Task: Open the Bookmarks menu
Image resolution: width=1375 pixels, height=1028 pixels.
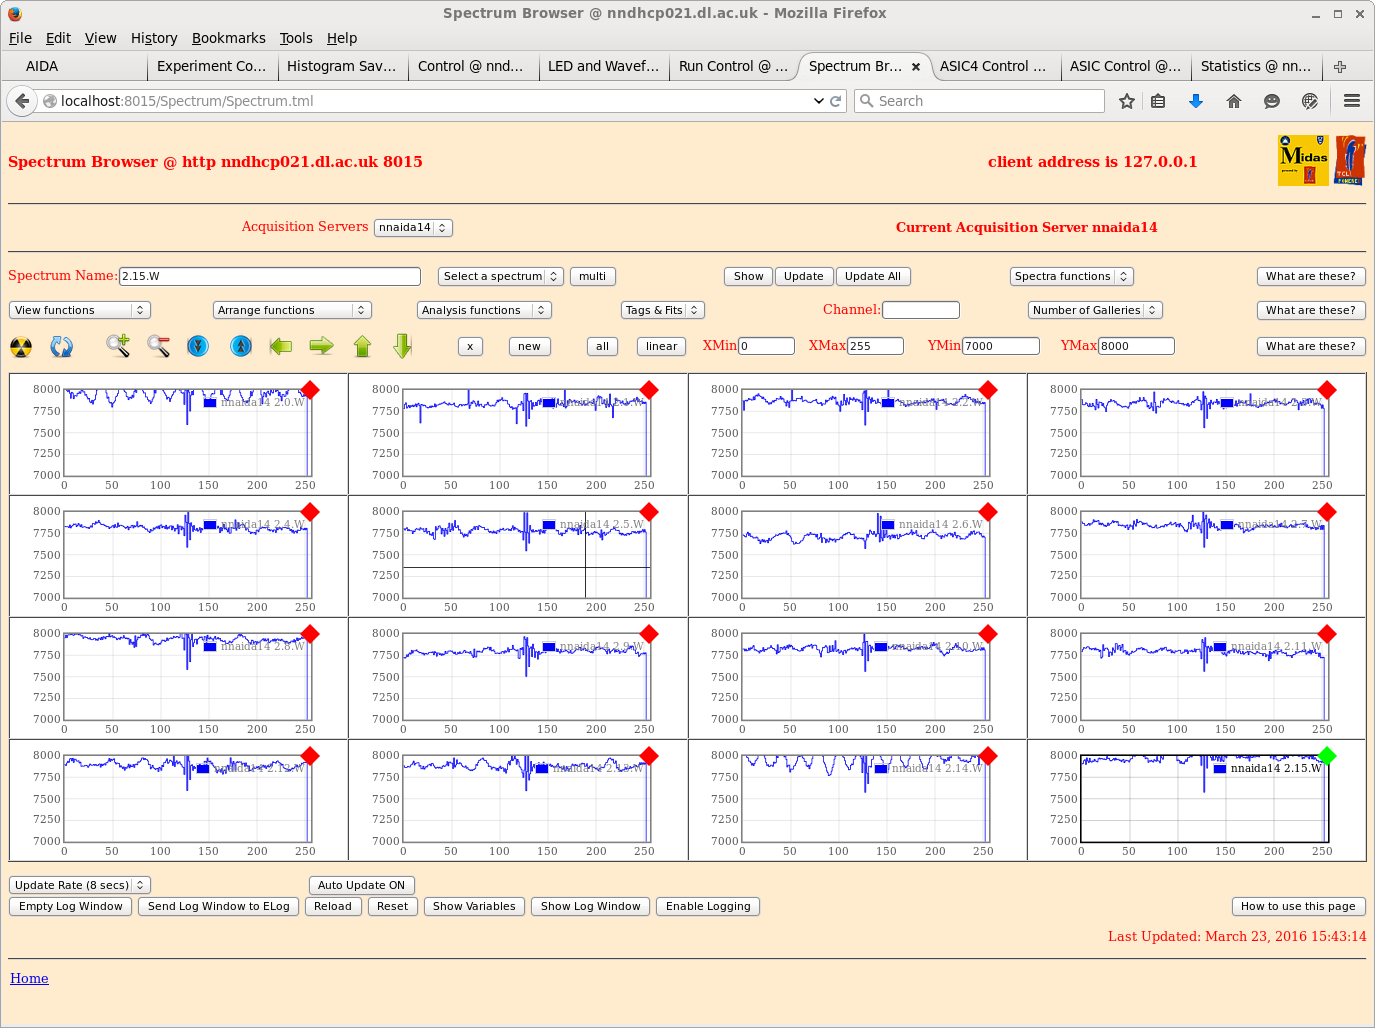Action: click(229, 38)
